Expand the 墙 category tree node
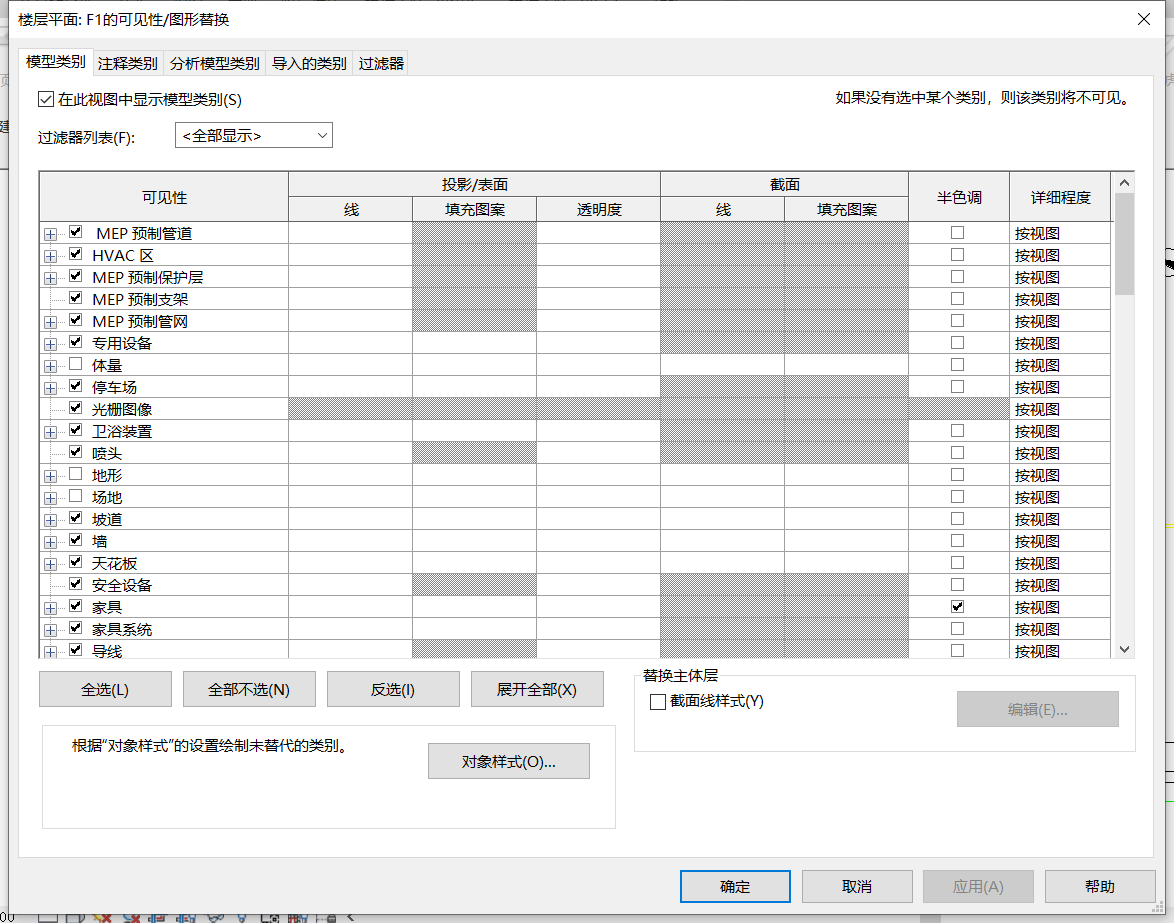The image size is (1174, 923). [51, 542]
